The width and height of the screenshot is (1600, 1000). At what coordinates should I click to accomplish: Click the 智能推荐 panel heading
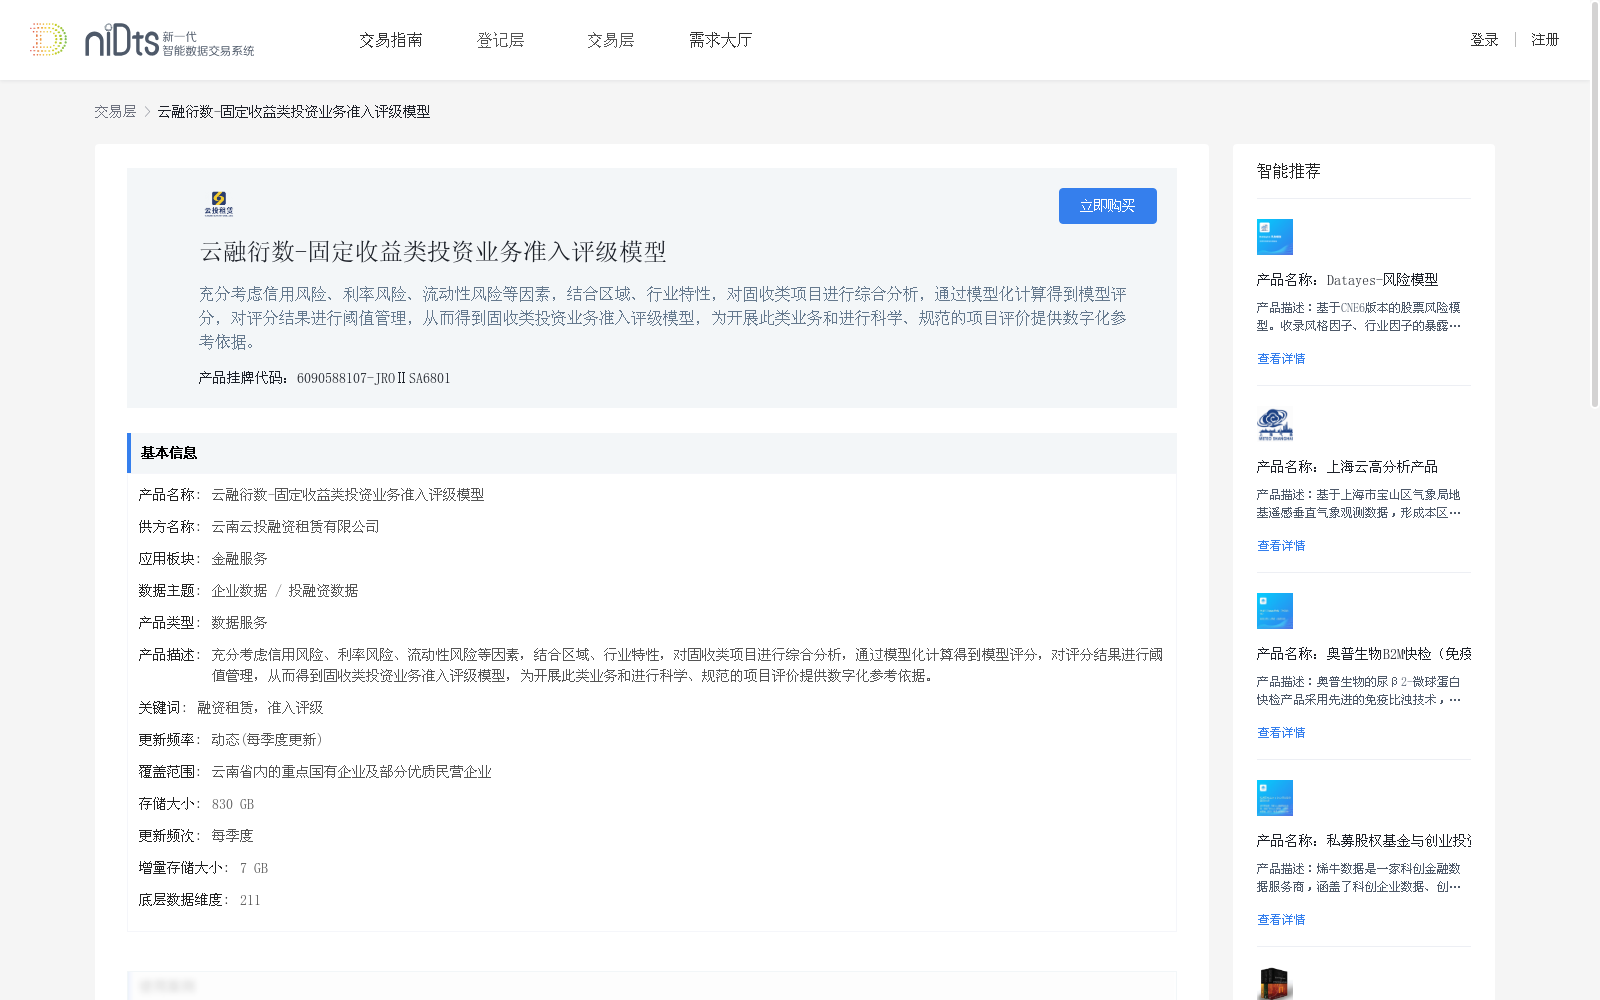(x=1288, y=171)
